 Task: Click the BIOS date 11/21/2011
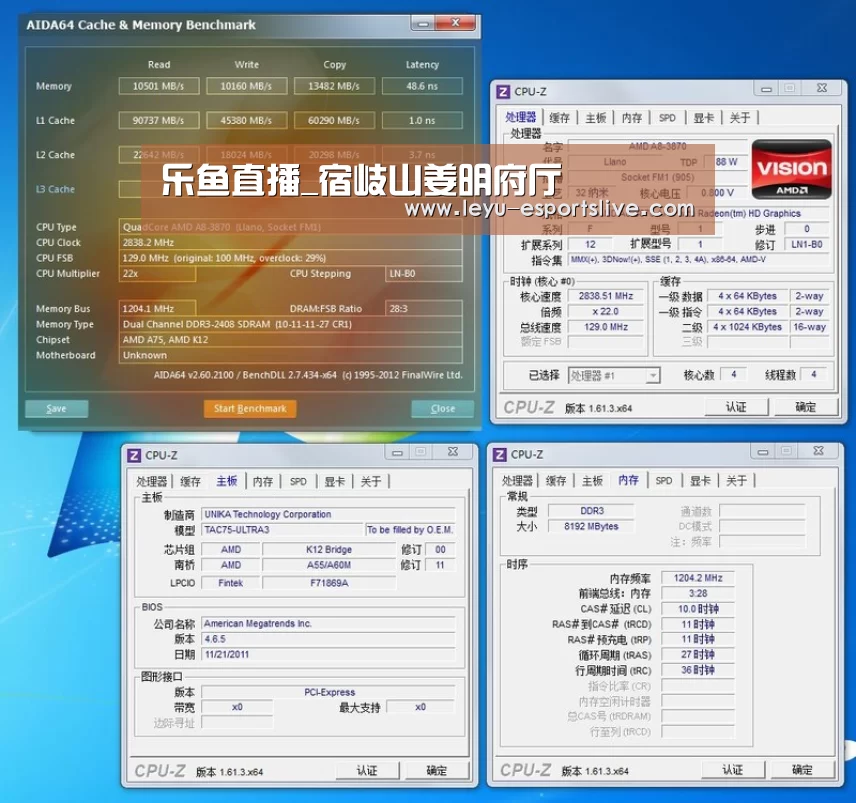pyautogui.click(x=328, y=654)
